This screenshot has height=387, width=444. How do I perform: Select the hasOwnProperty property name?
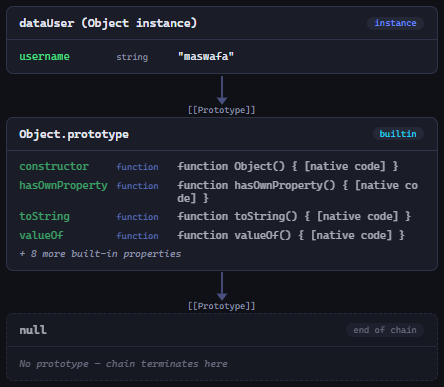pyautogui.click(x=63, y=185)
